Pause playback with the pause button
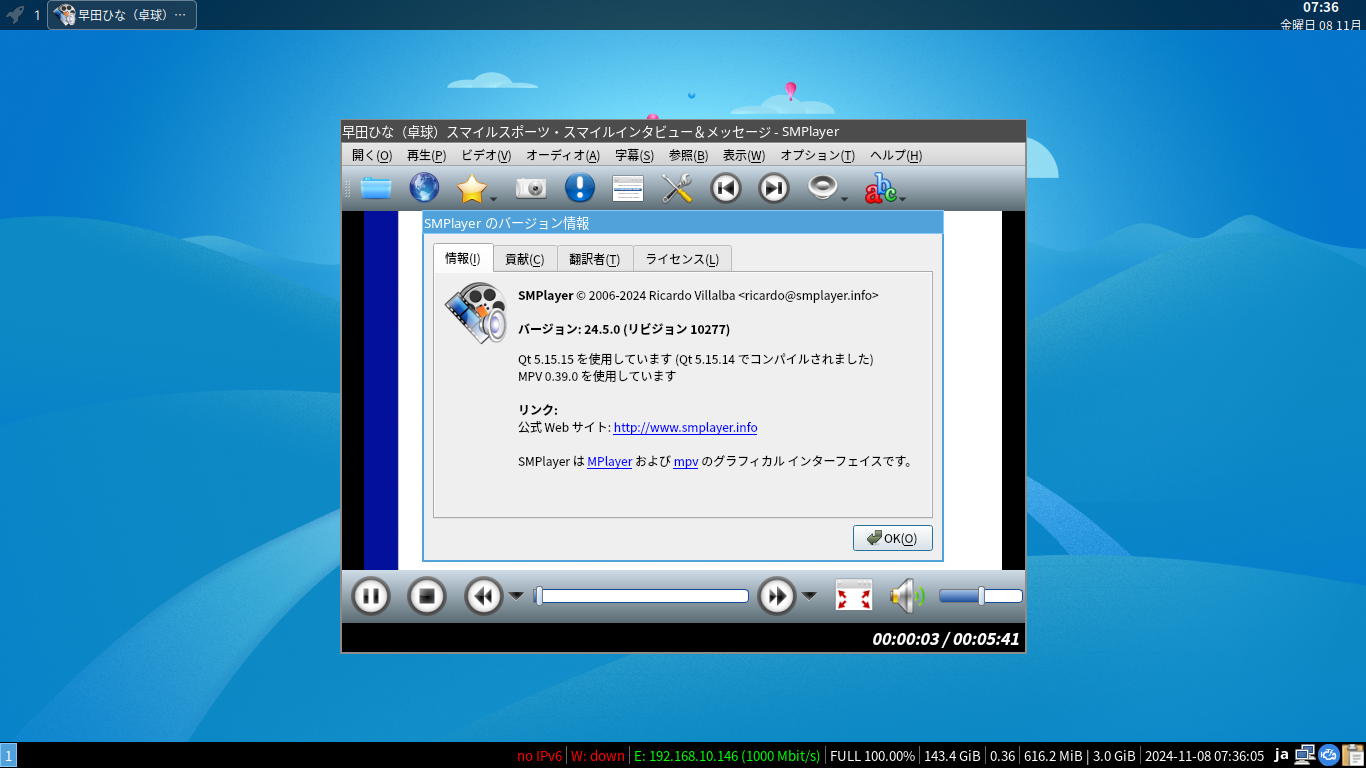Viewport: 1366px width, 768px height. 370,597
